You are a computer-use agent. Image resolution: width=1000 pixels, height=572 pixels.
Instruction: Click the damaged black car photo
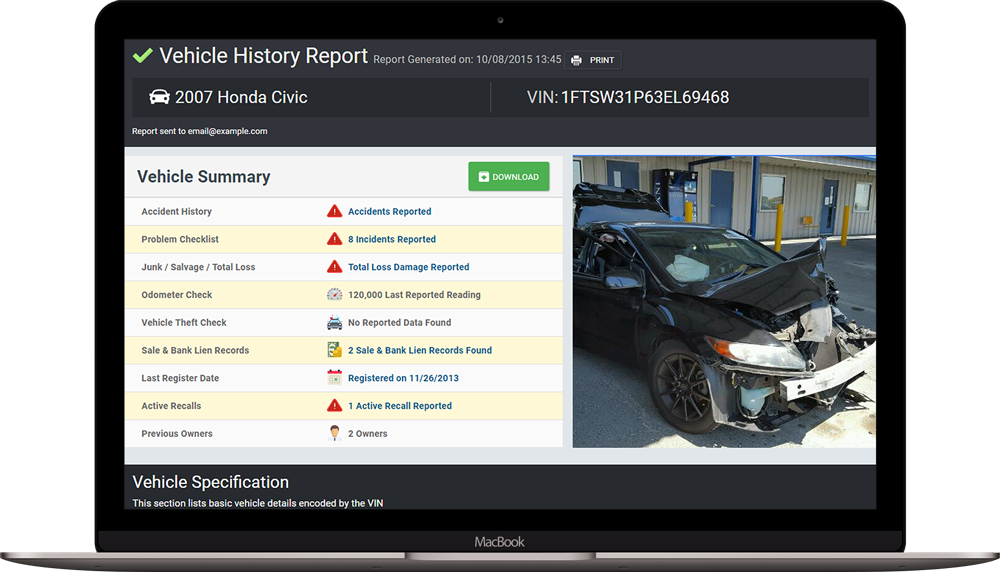724,302
